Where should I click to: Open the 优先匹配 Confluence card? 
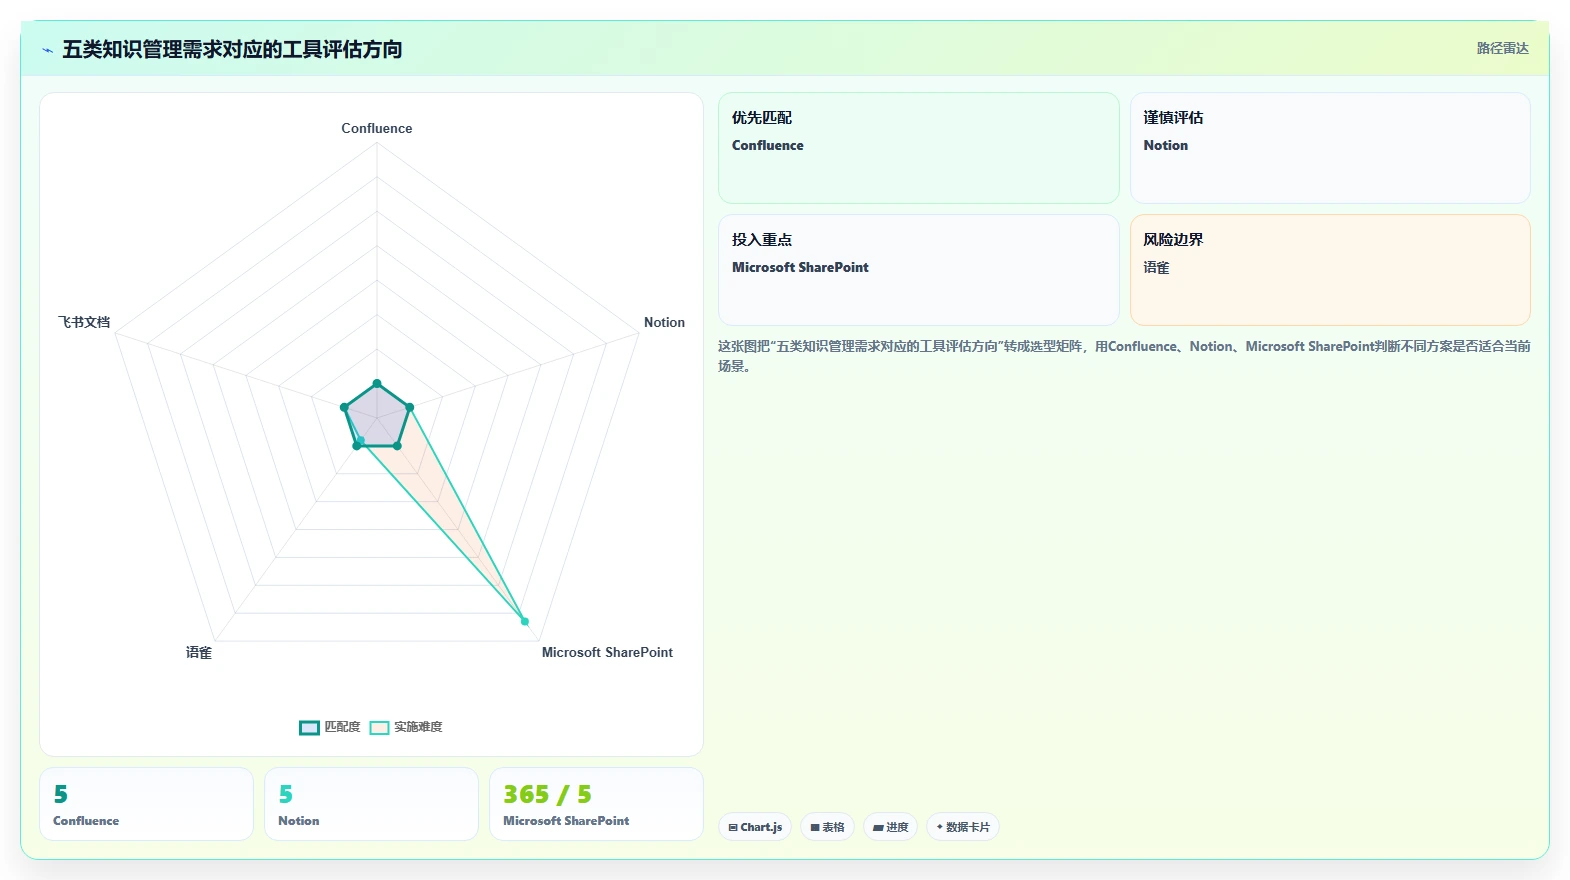[x=919, y=148]
